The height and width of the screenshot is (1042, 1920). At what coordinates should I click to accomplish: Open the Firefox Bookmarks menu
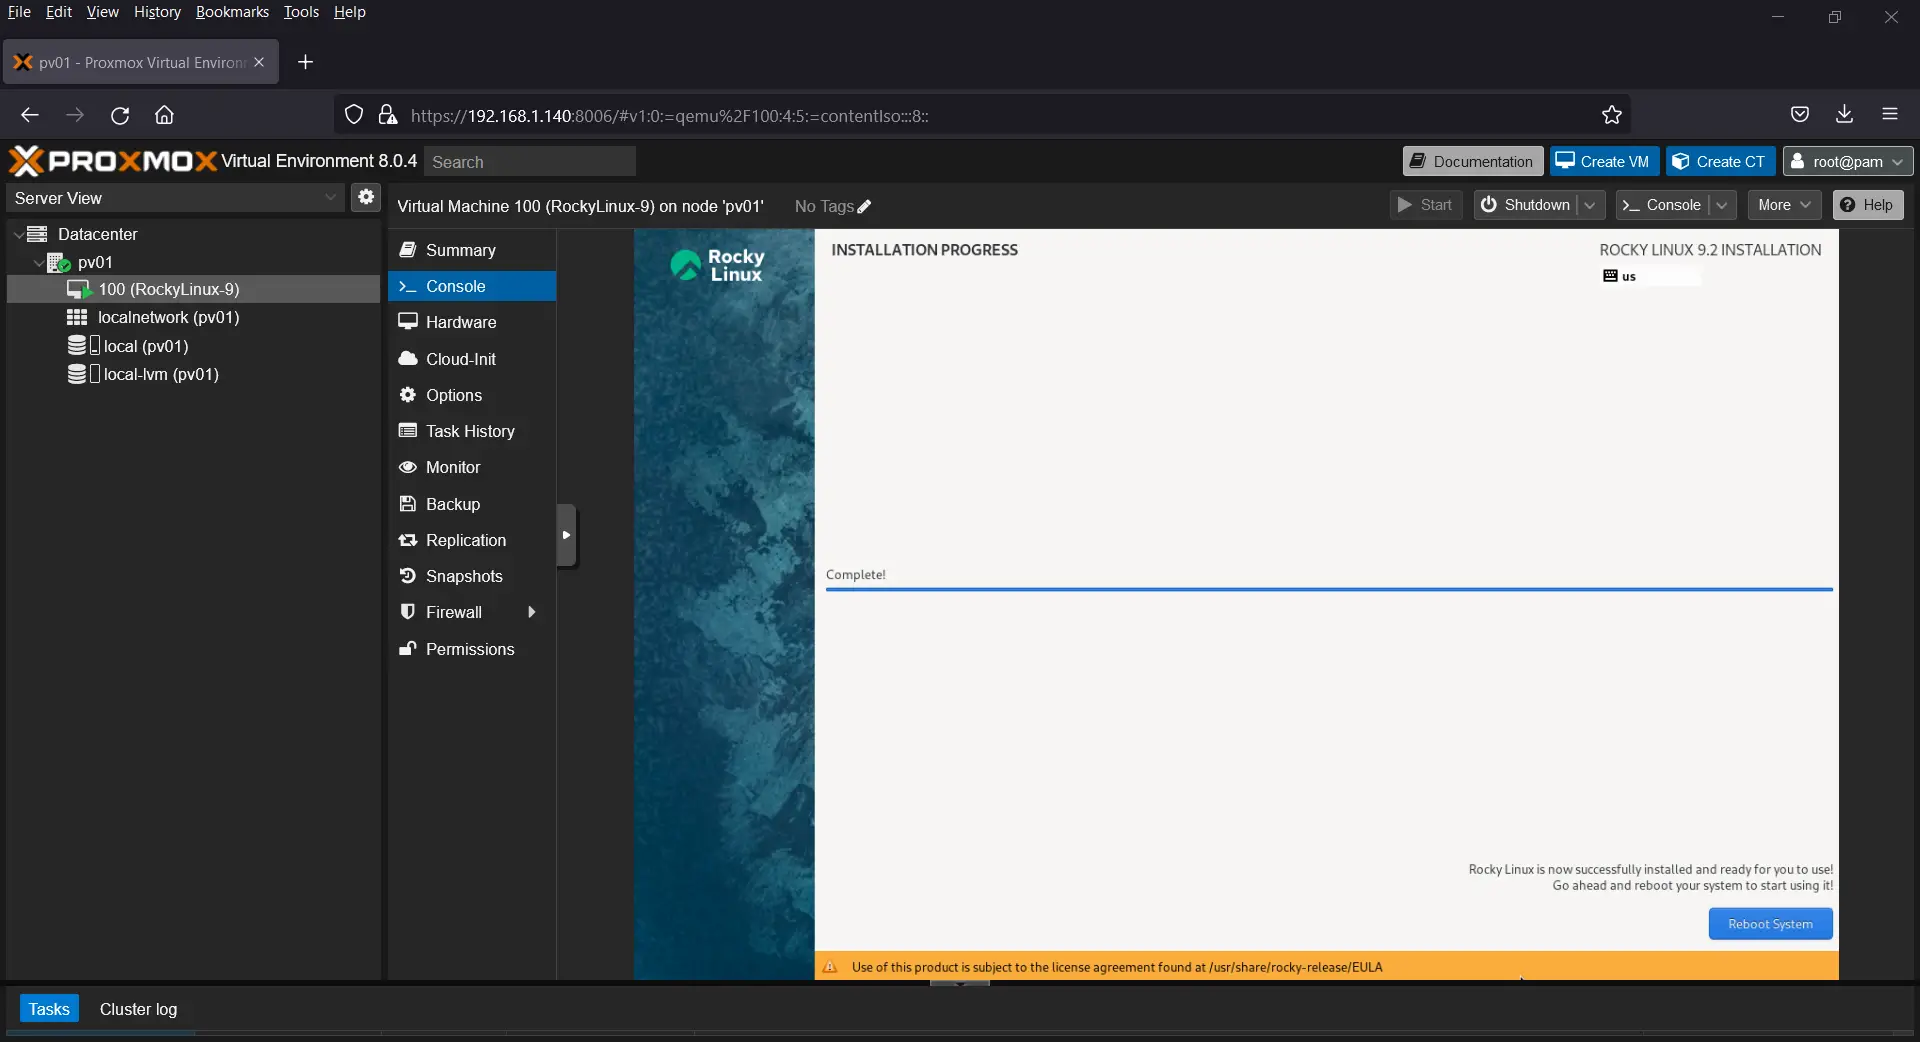point(232,12)
